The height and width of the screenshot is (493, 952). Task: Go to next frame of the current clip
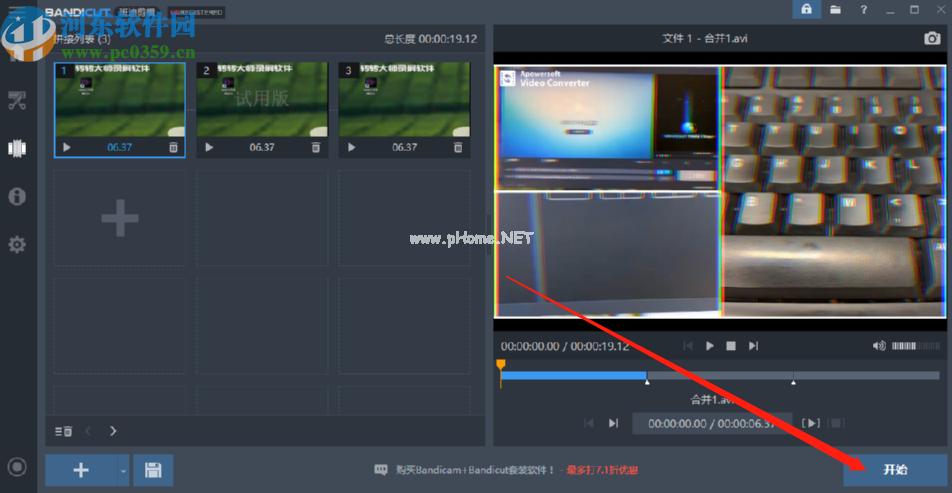click(613, 423)
